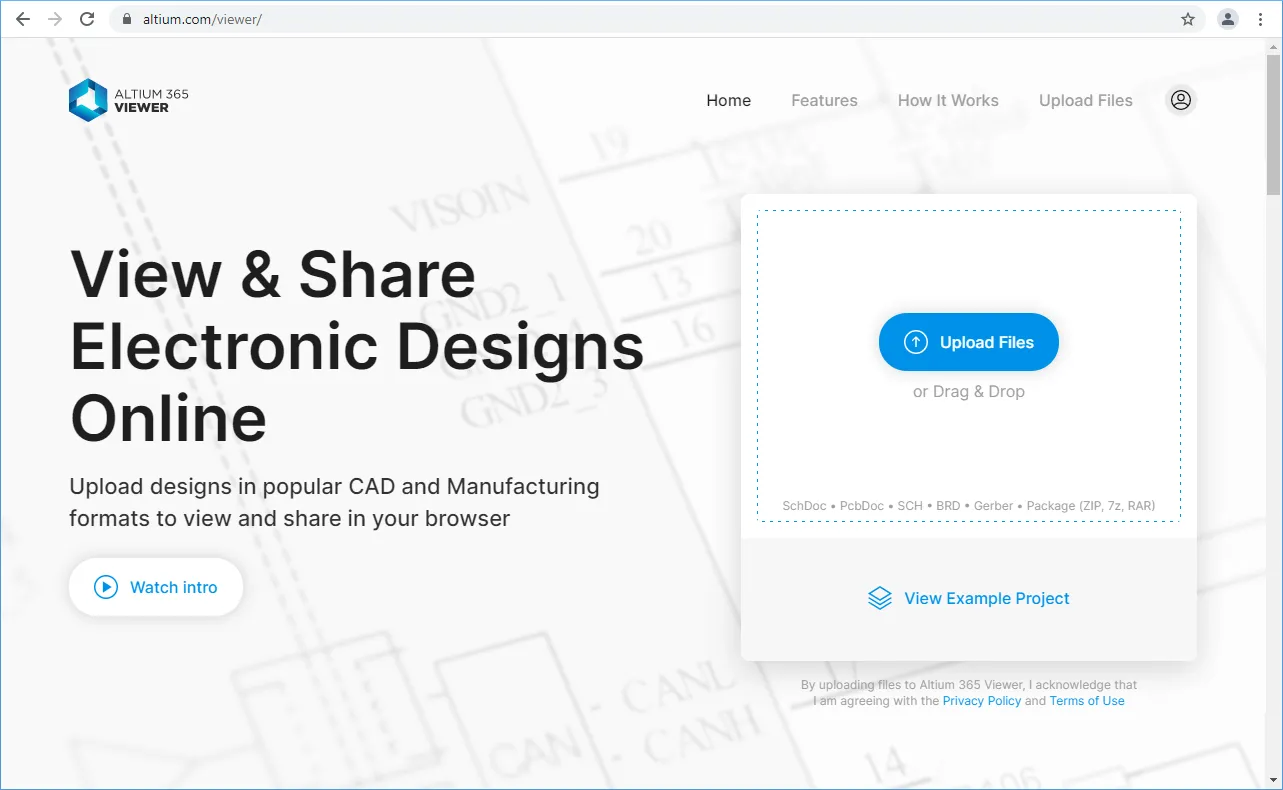Click the Altium 365 Viewer logo
The width and height of the screenshot is (1283, 790).
click(128, 100)
